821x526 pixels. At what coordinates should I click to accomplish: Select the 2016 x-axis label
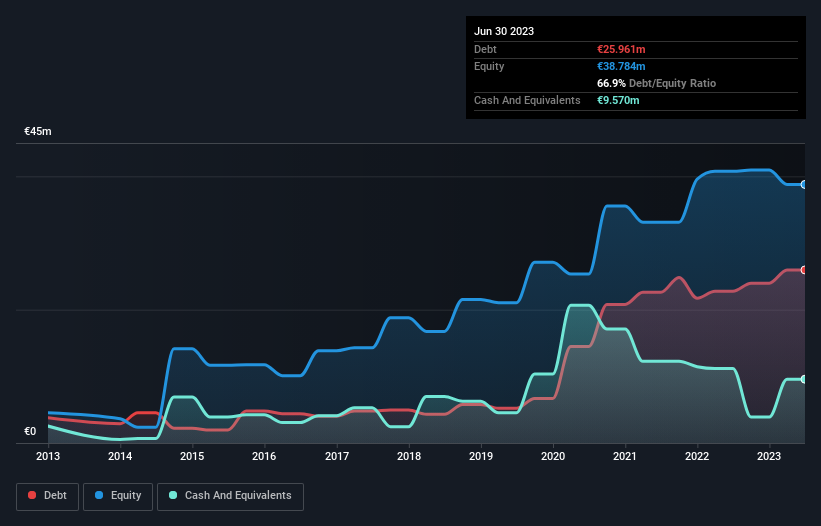264,456
